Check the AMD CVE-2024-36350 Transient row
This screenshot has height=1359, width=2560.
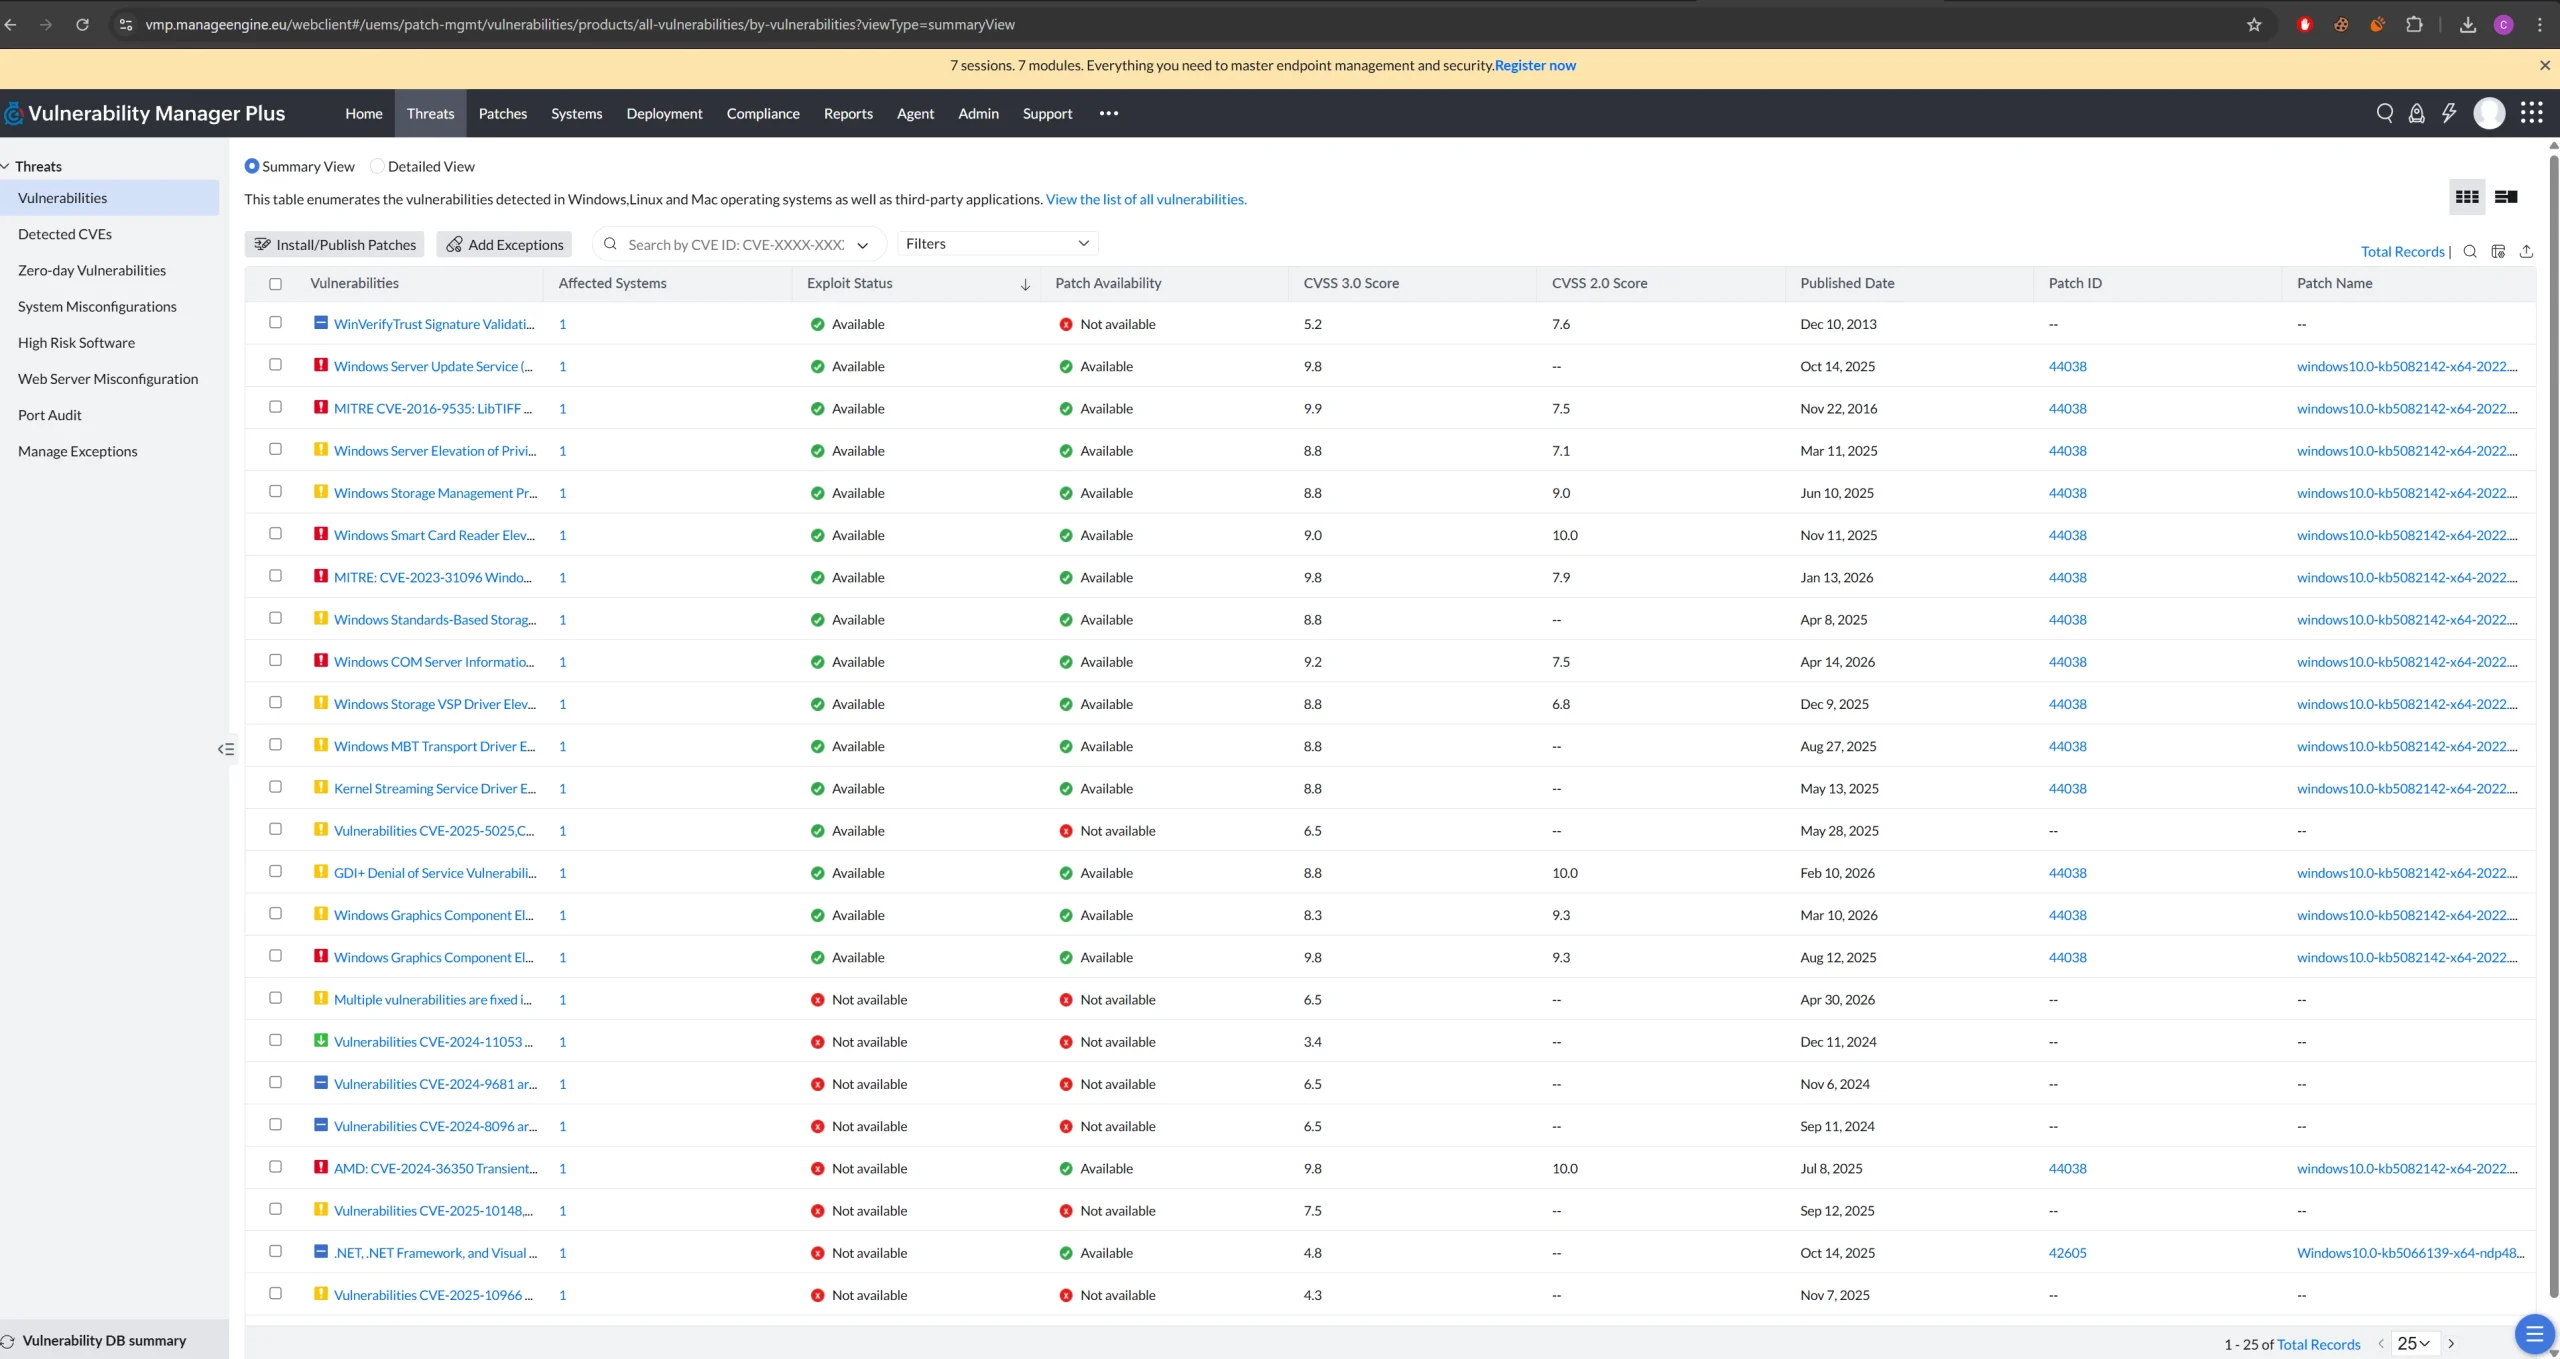(x=275, y=1166)
